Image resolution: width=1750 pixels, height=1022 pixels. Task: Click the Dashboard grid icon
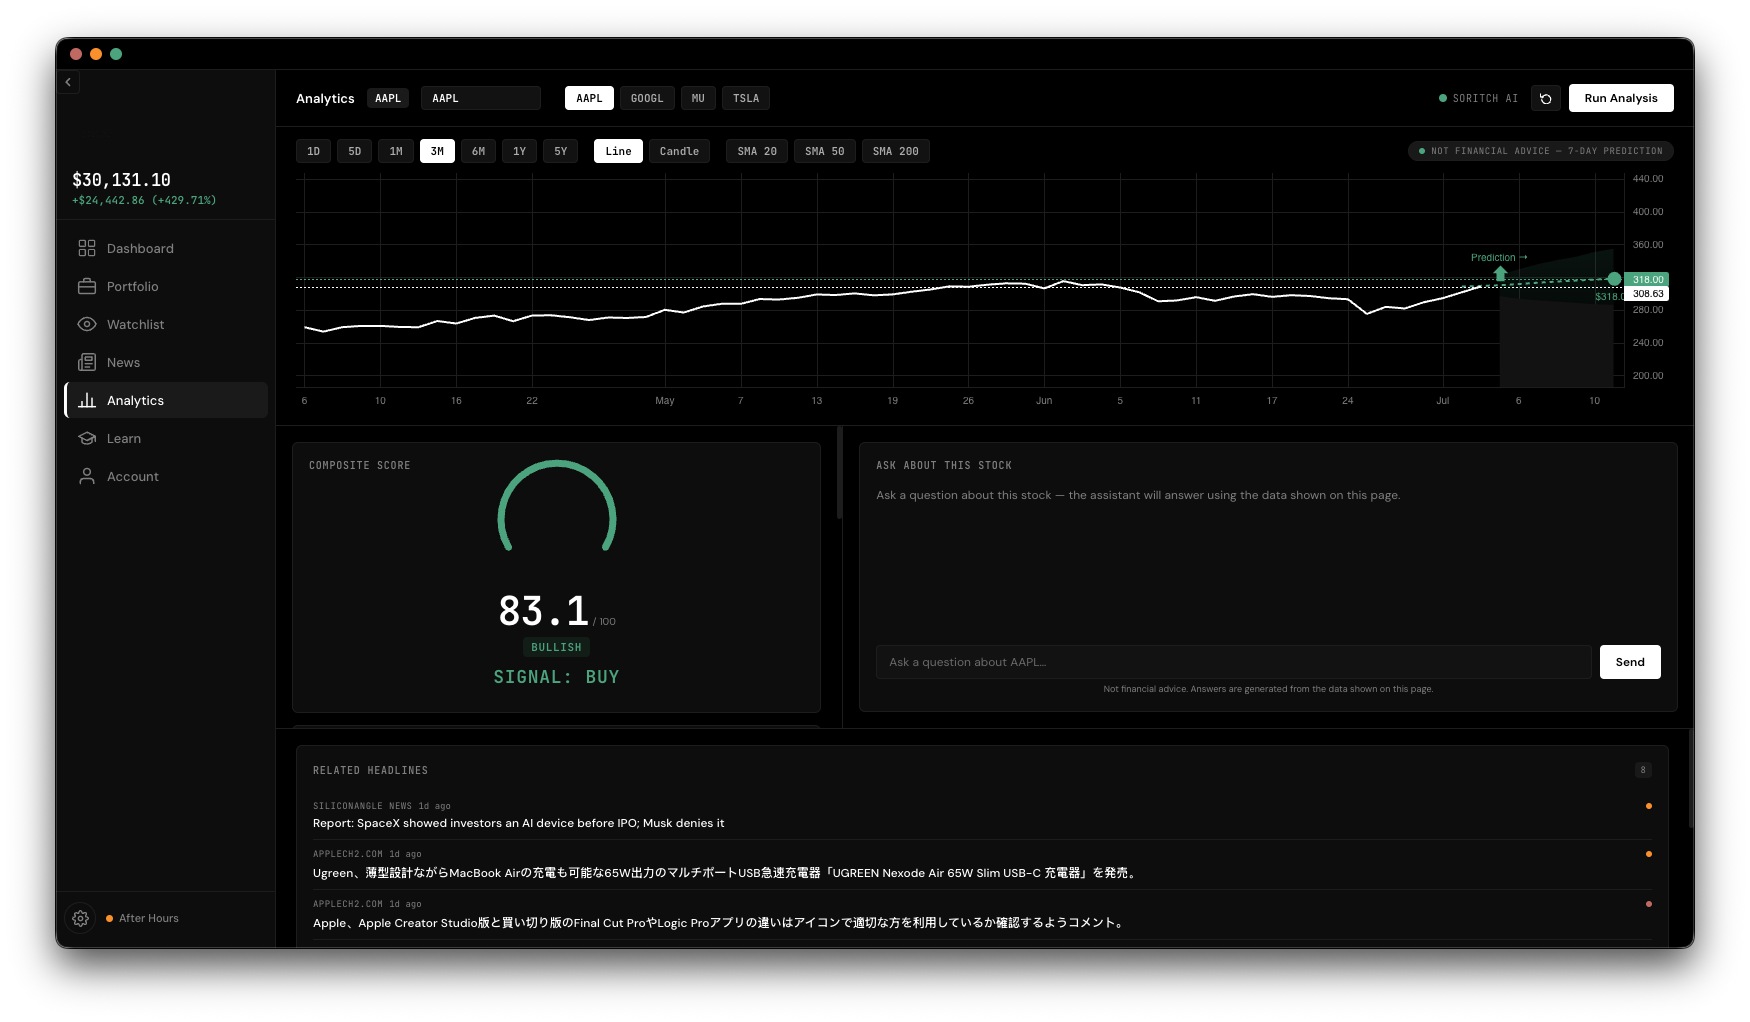(x=87, y=248)
